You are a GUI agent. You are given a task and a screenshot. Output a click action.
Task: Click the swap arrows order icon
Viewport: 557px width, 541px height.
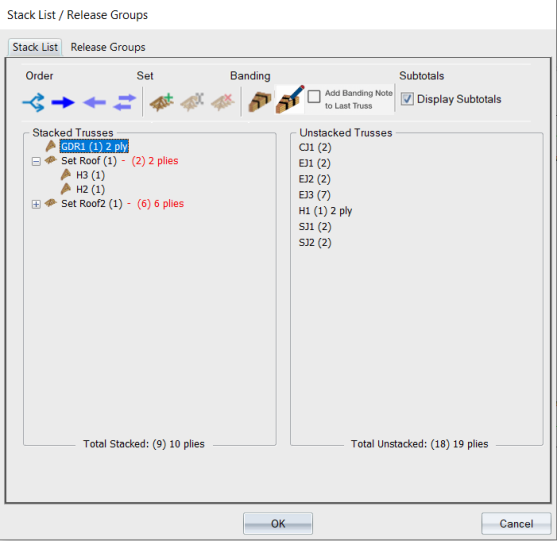click(125, 103)
